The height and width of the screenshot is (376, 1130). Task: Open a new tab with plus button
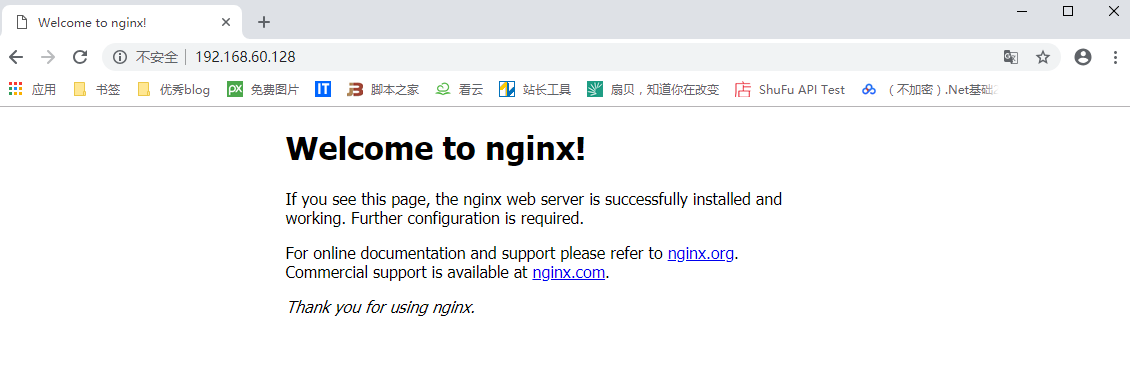tap(264, 22)
